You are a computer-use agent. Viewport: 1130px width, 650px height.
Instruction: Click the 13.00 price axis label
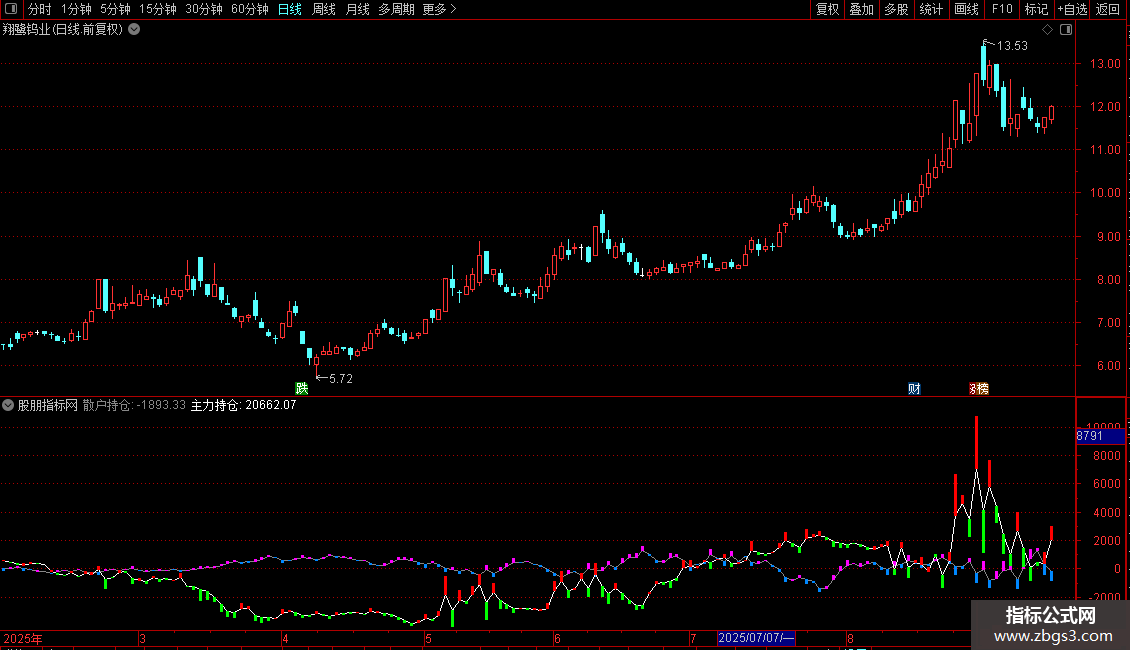tap(1105, 63)
